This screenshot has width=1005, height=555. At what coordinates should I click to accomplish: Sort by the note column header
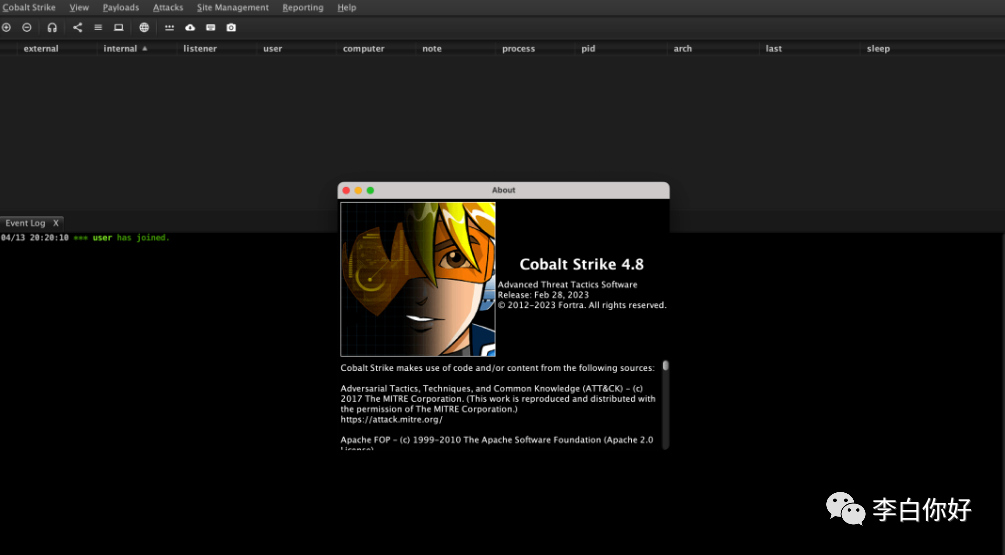click(x=432, y=49)
